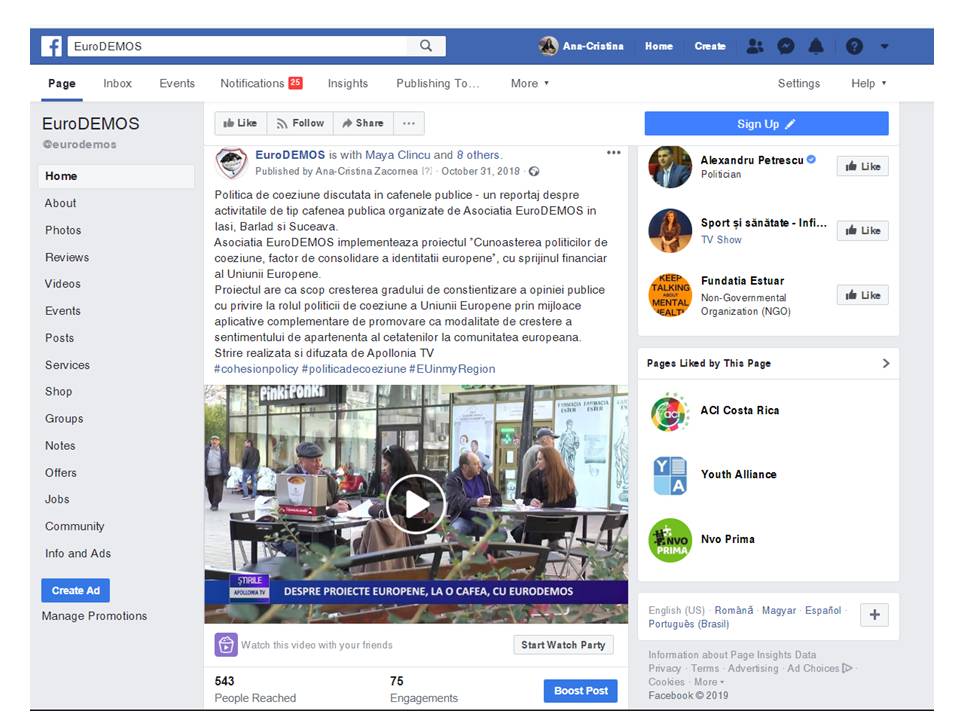Open the Insights tab

point(348,83)
